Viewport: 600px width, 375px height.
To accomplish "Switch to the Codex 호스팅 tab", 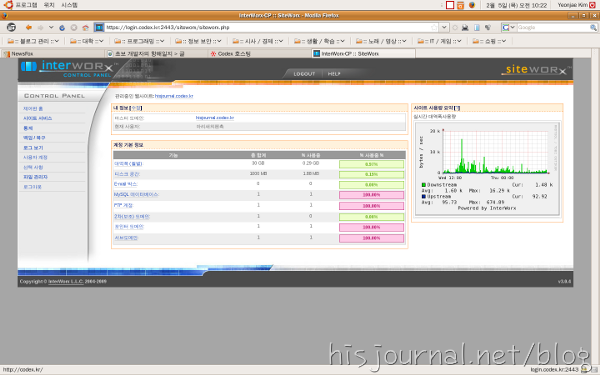I will coord(260,54).
